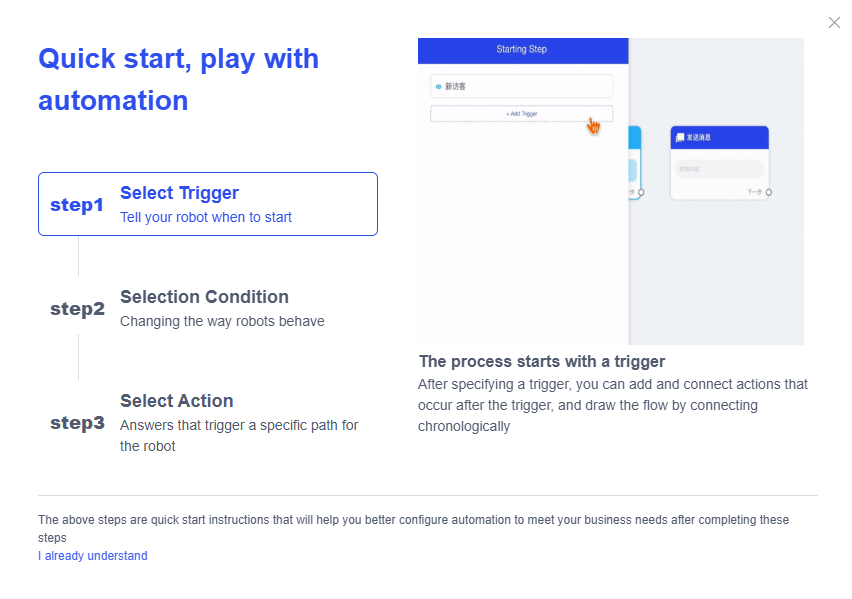Screen dimensions: 852x599
Task: Click the connector circle on the light-blue node
Action: click(641, 192)
